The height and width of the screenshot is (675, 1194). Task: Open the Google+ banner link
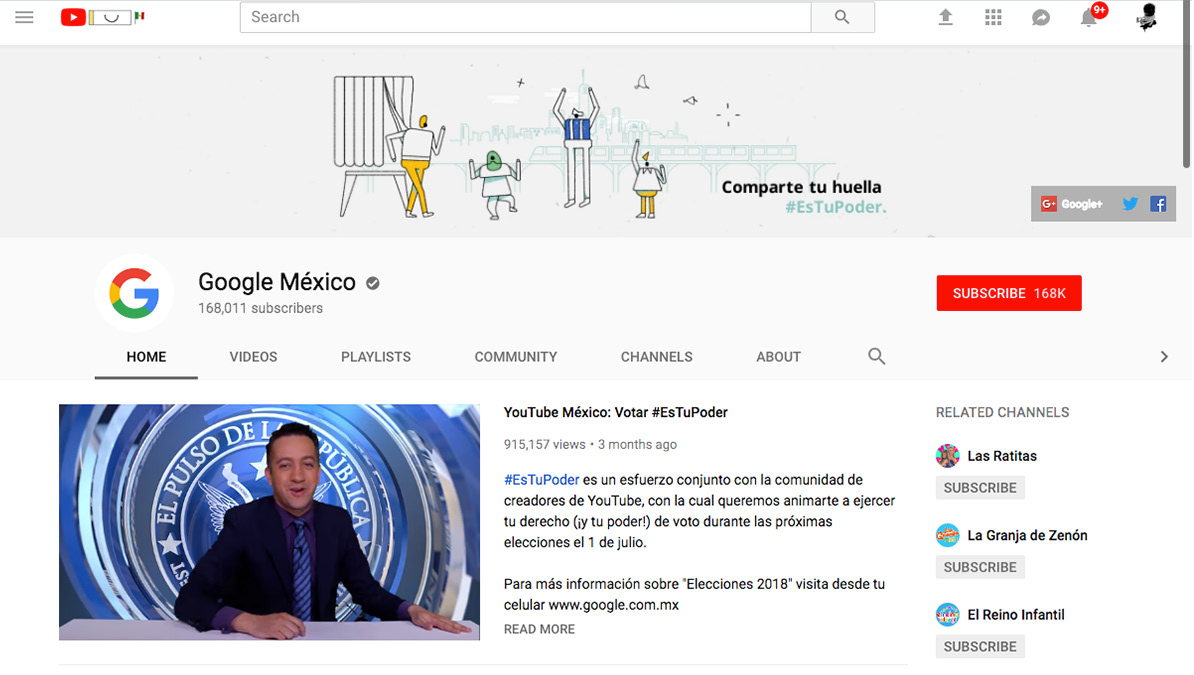pos(1072,204)
